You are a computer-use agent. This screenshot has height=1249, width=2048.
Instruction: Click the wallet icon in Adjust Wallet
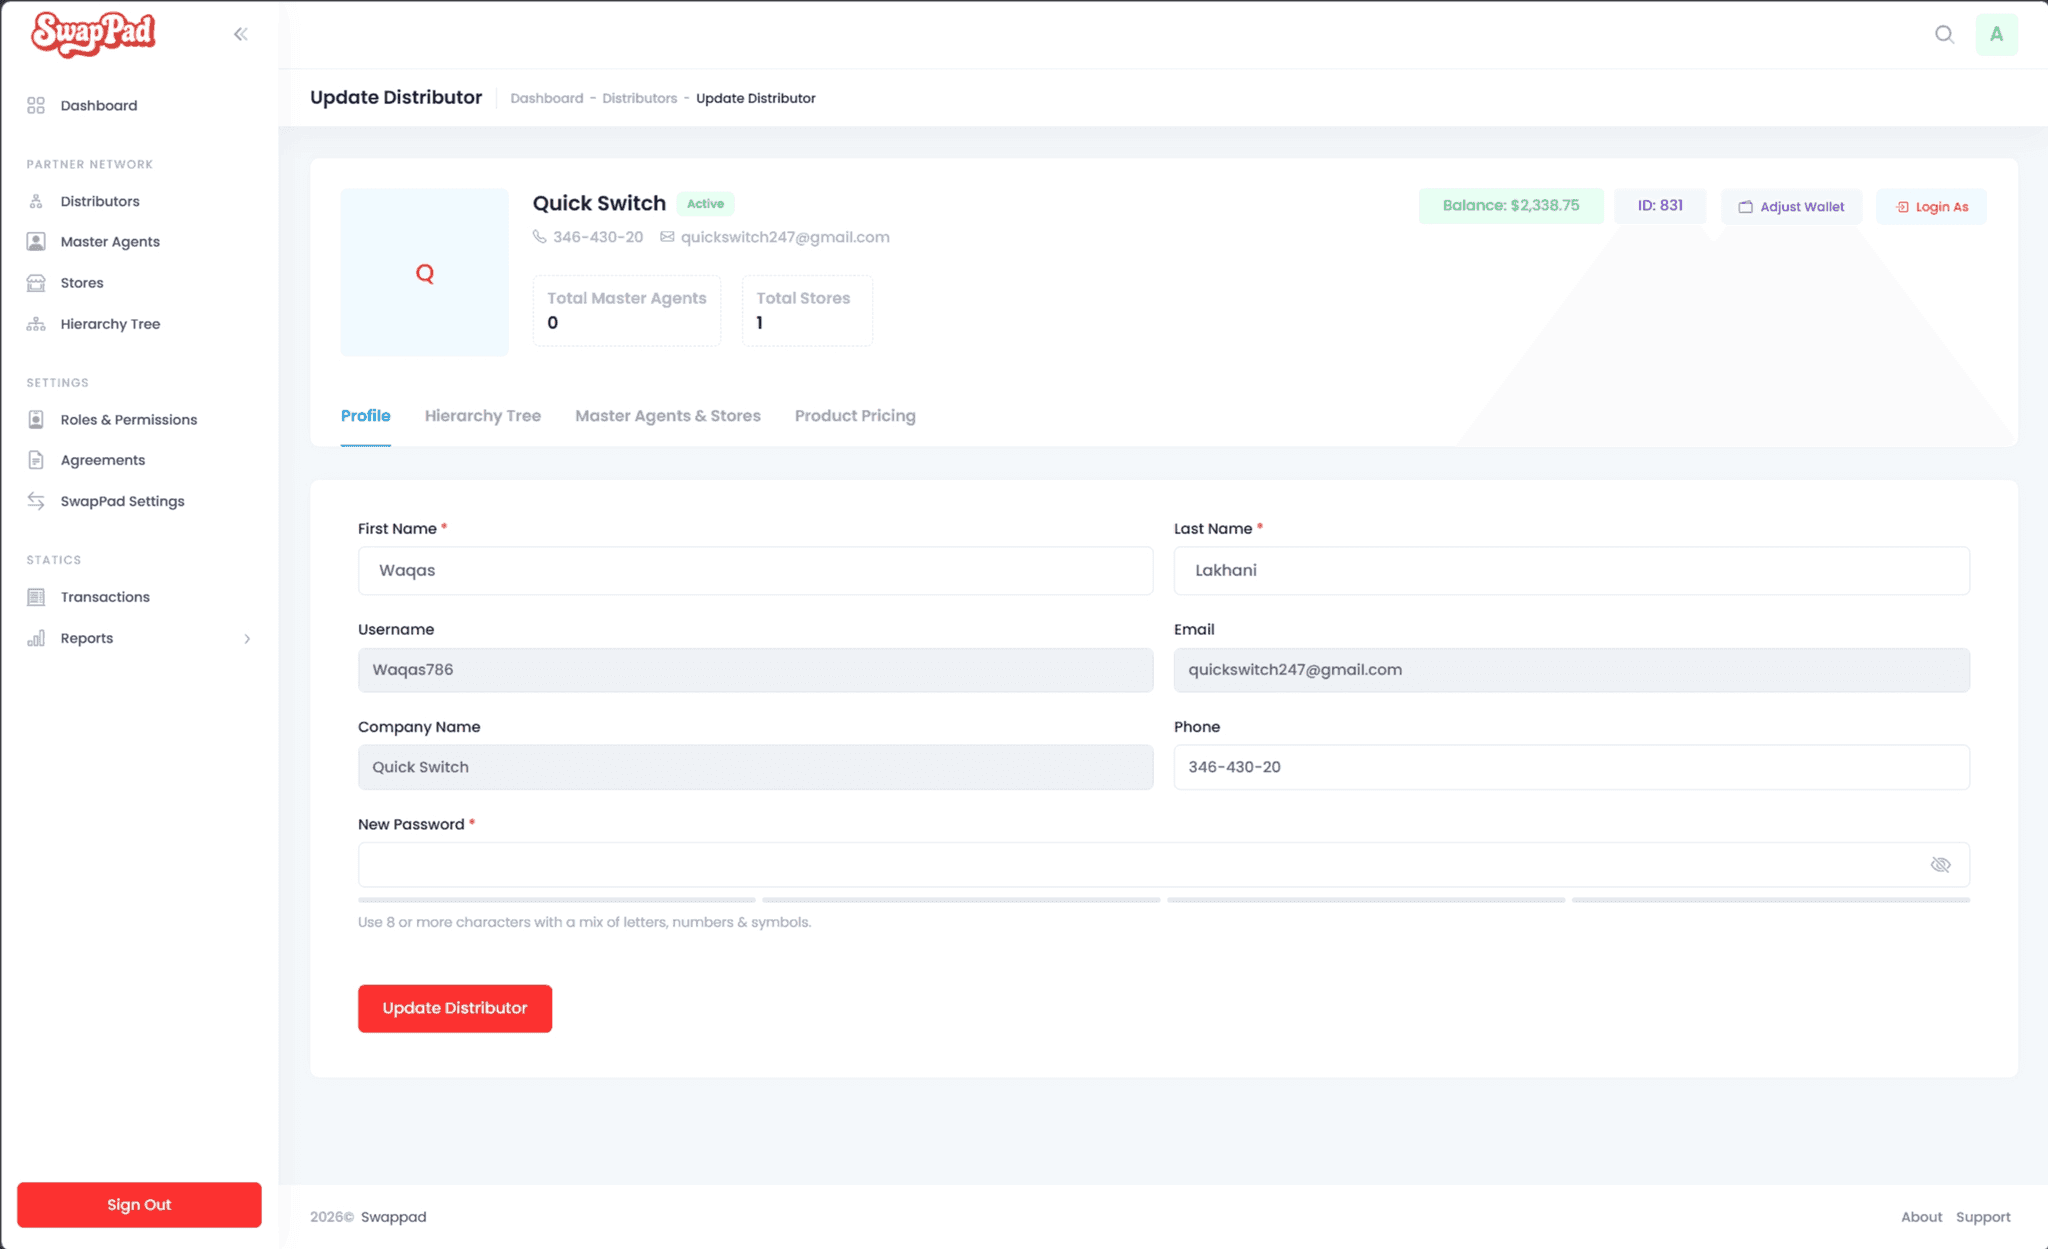pos(1745,207)
